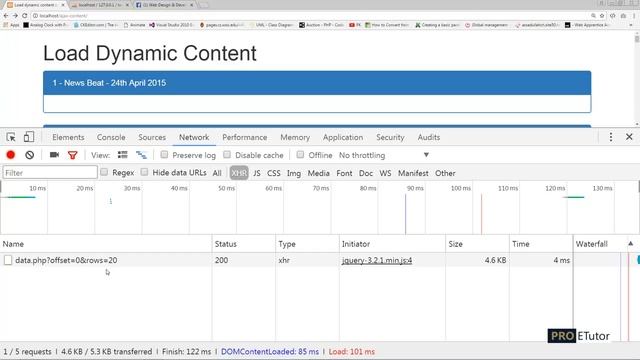Open the Performance tab
The width and height of the screenshot is (640, 360).
(244, 137)
